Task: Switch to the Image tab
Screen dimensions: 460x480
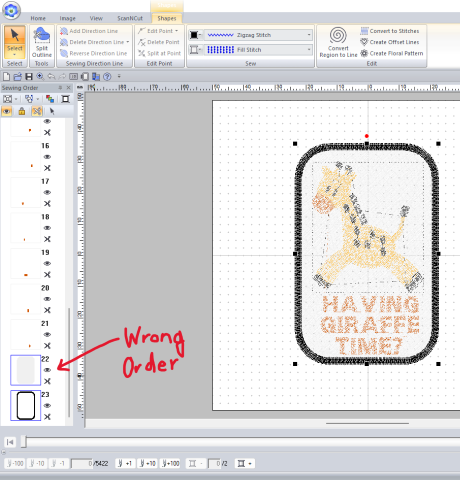Action: [67, 18]
